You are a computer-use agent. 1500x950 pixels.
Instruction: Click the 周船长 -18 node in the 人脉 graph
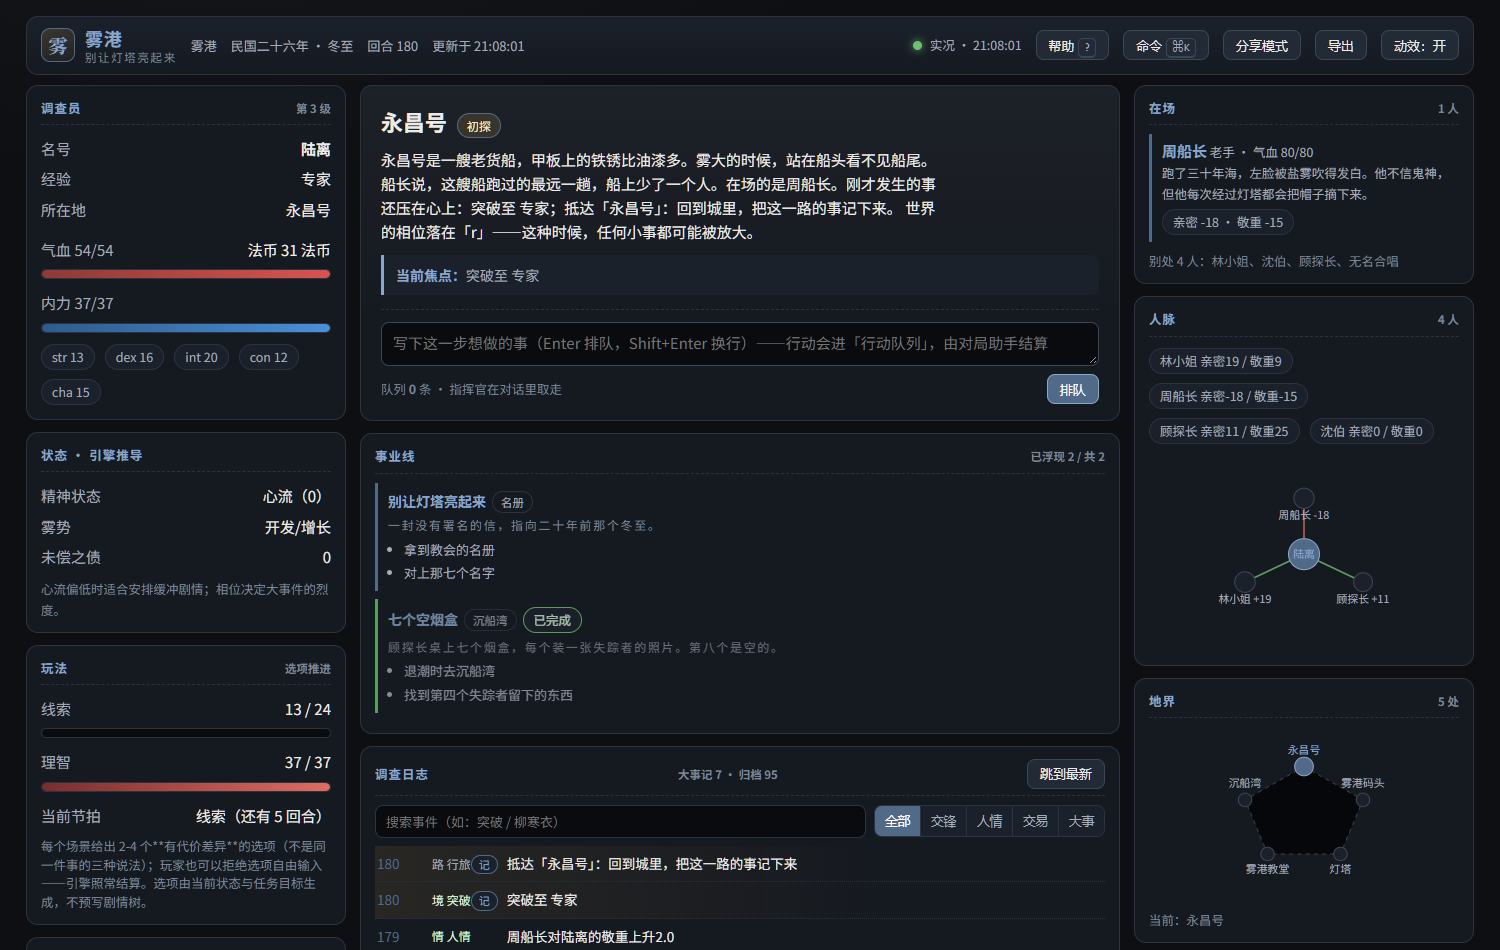click(1304, 498)
